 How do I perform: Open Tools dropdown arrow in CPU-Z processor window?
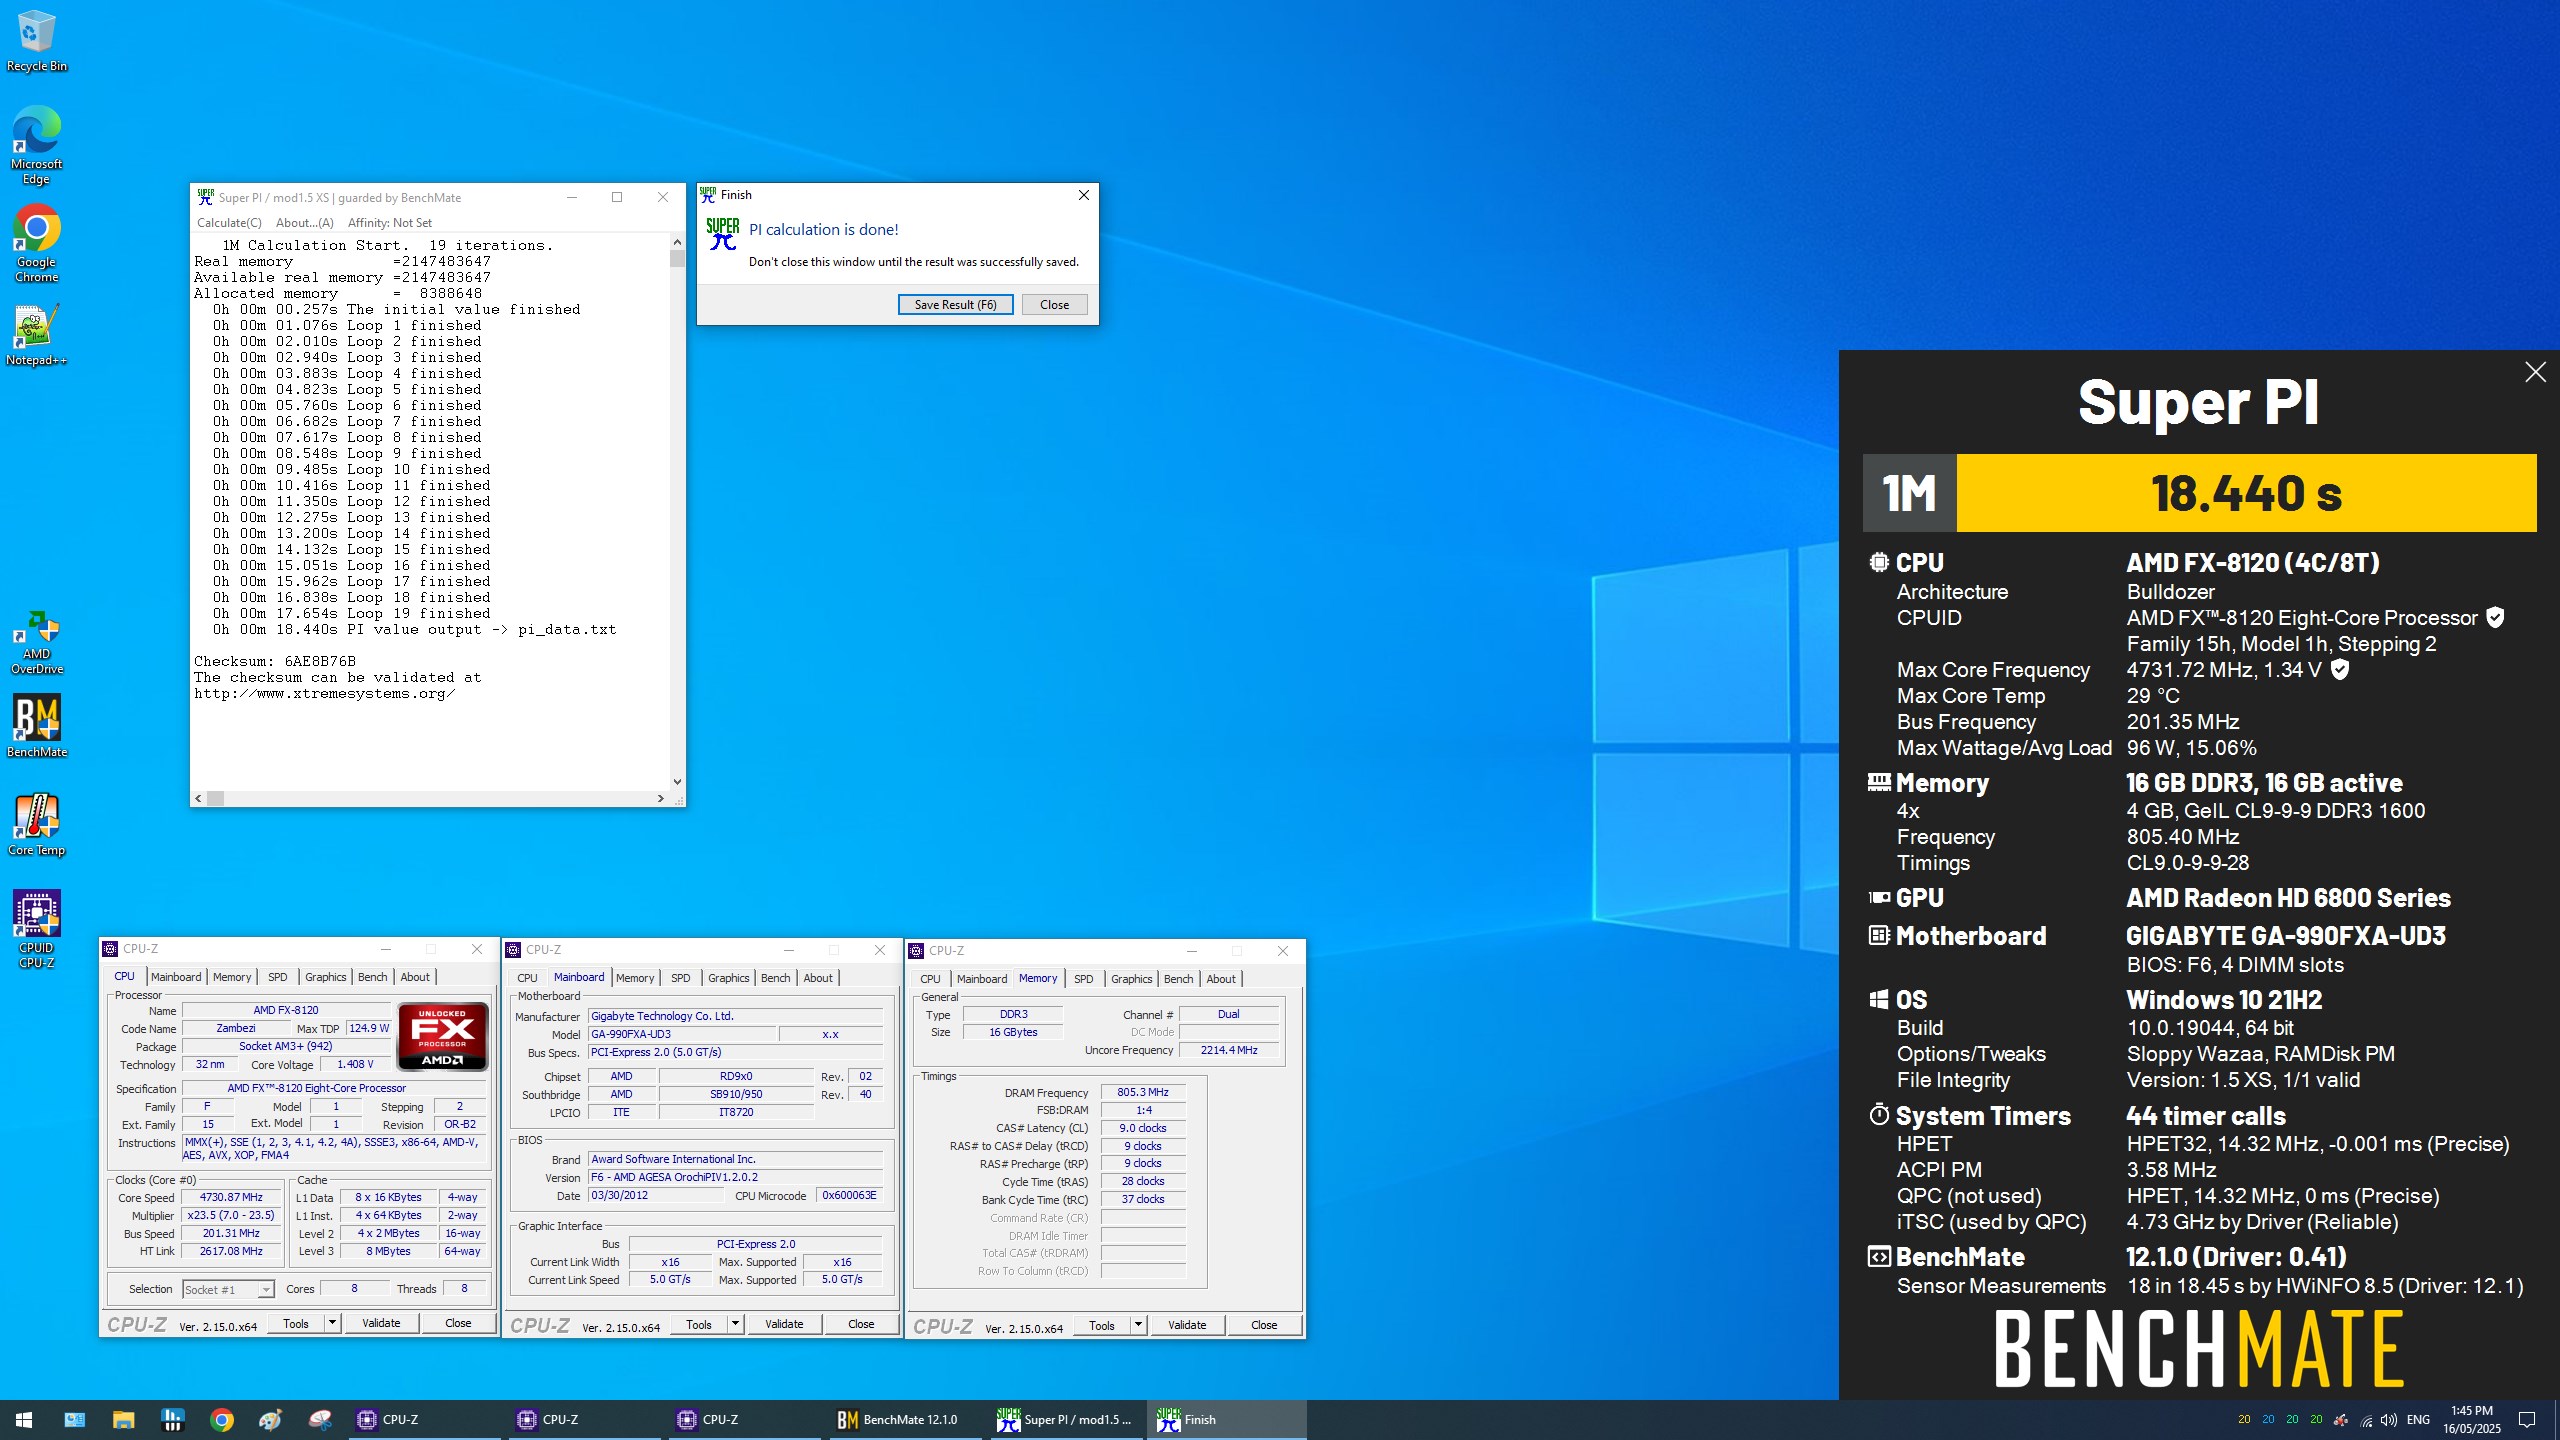coord(333,1323)
